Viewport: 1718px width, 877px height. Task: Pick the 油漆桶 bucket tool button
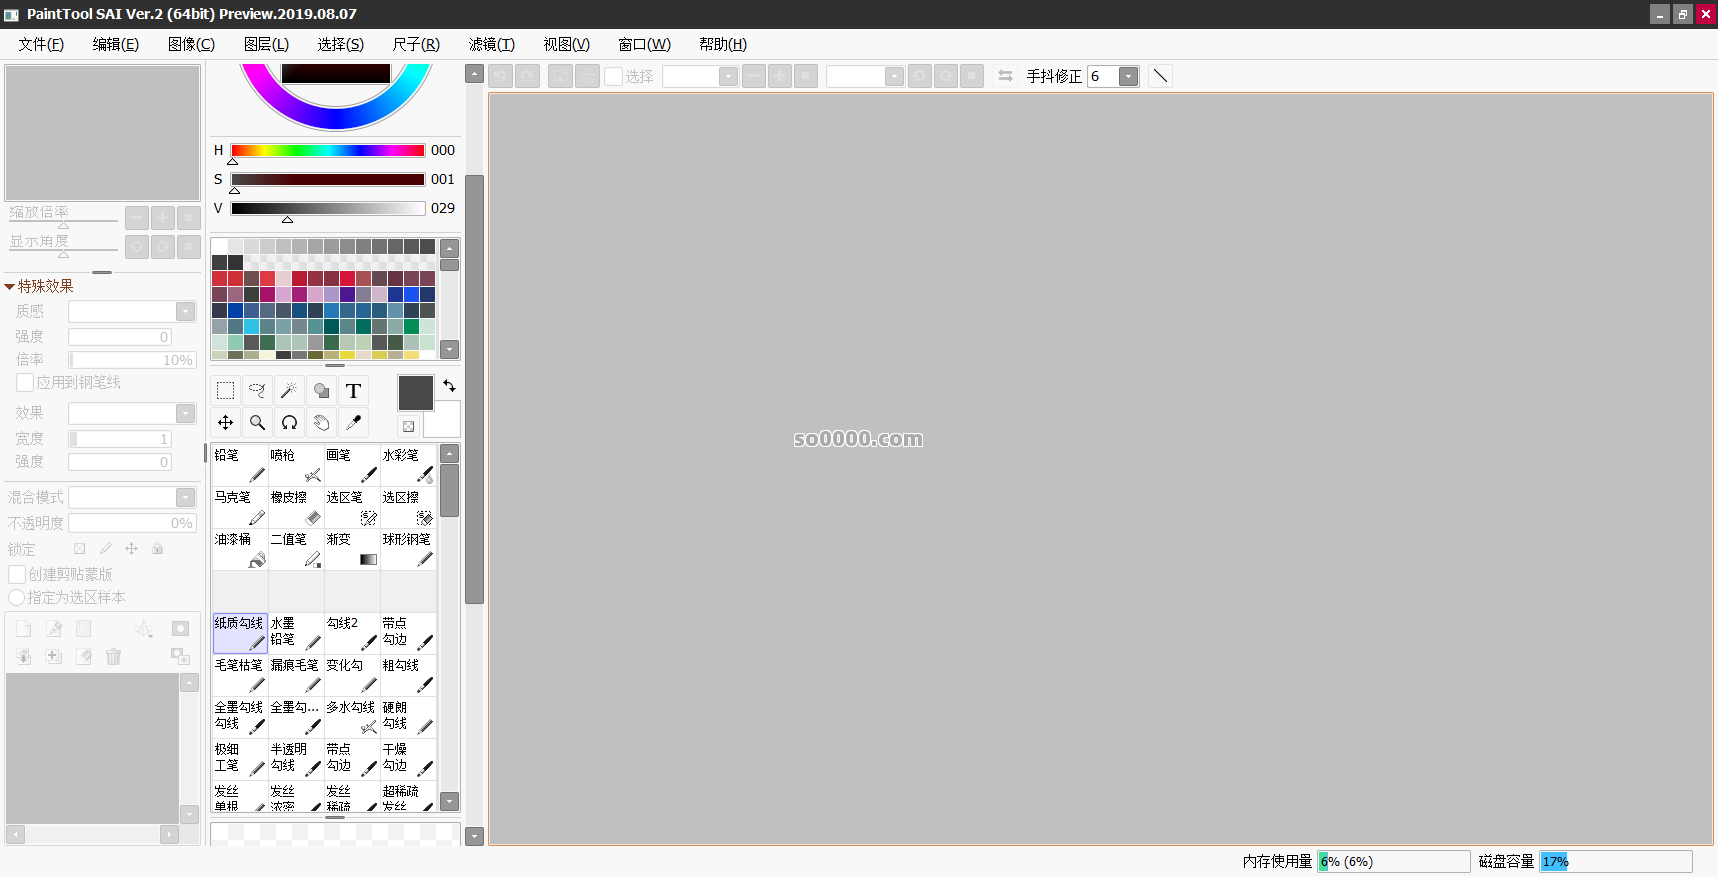point(240,550)
